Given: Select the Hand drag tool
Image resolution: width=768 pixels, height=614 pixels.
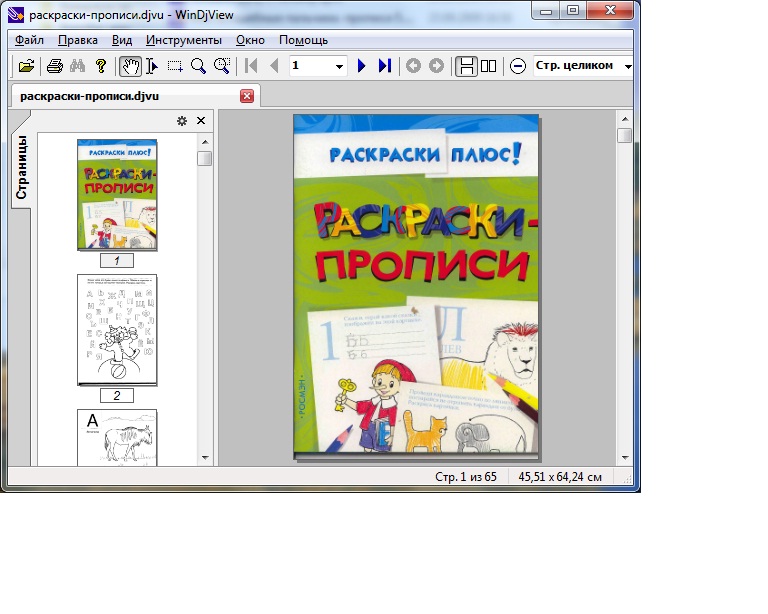Looking at the screenshot, I should (x=130, y=66).
